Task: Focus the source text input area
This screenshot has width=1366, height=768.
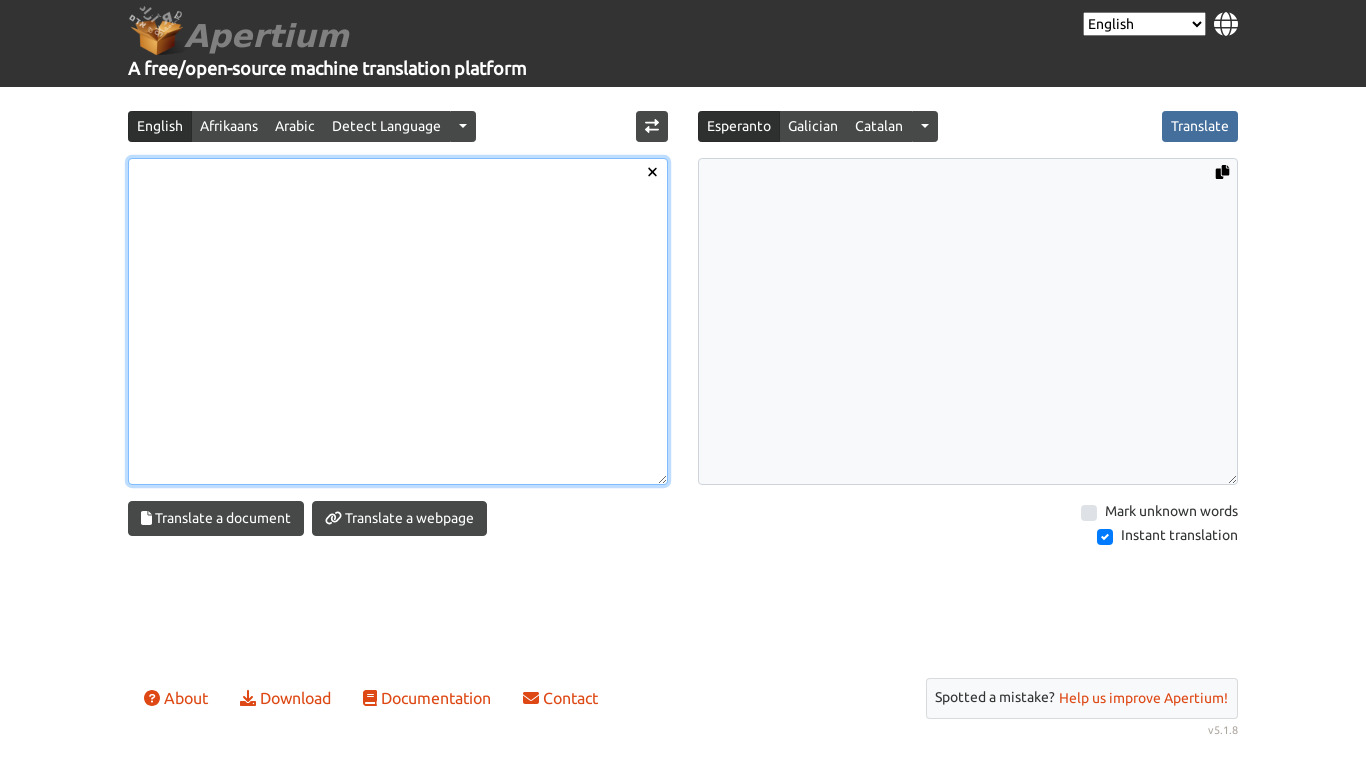Action: [x=398, y=322]
